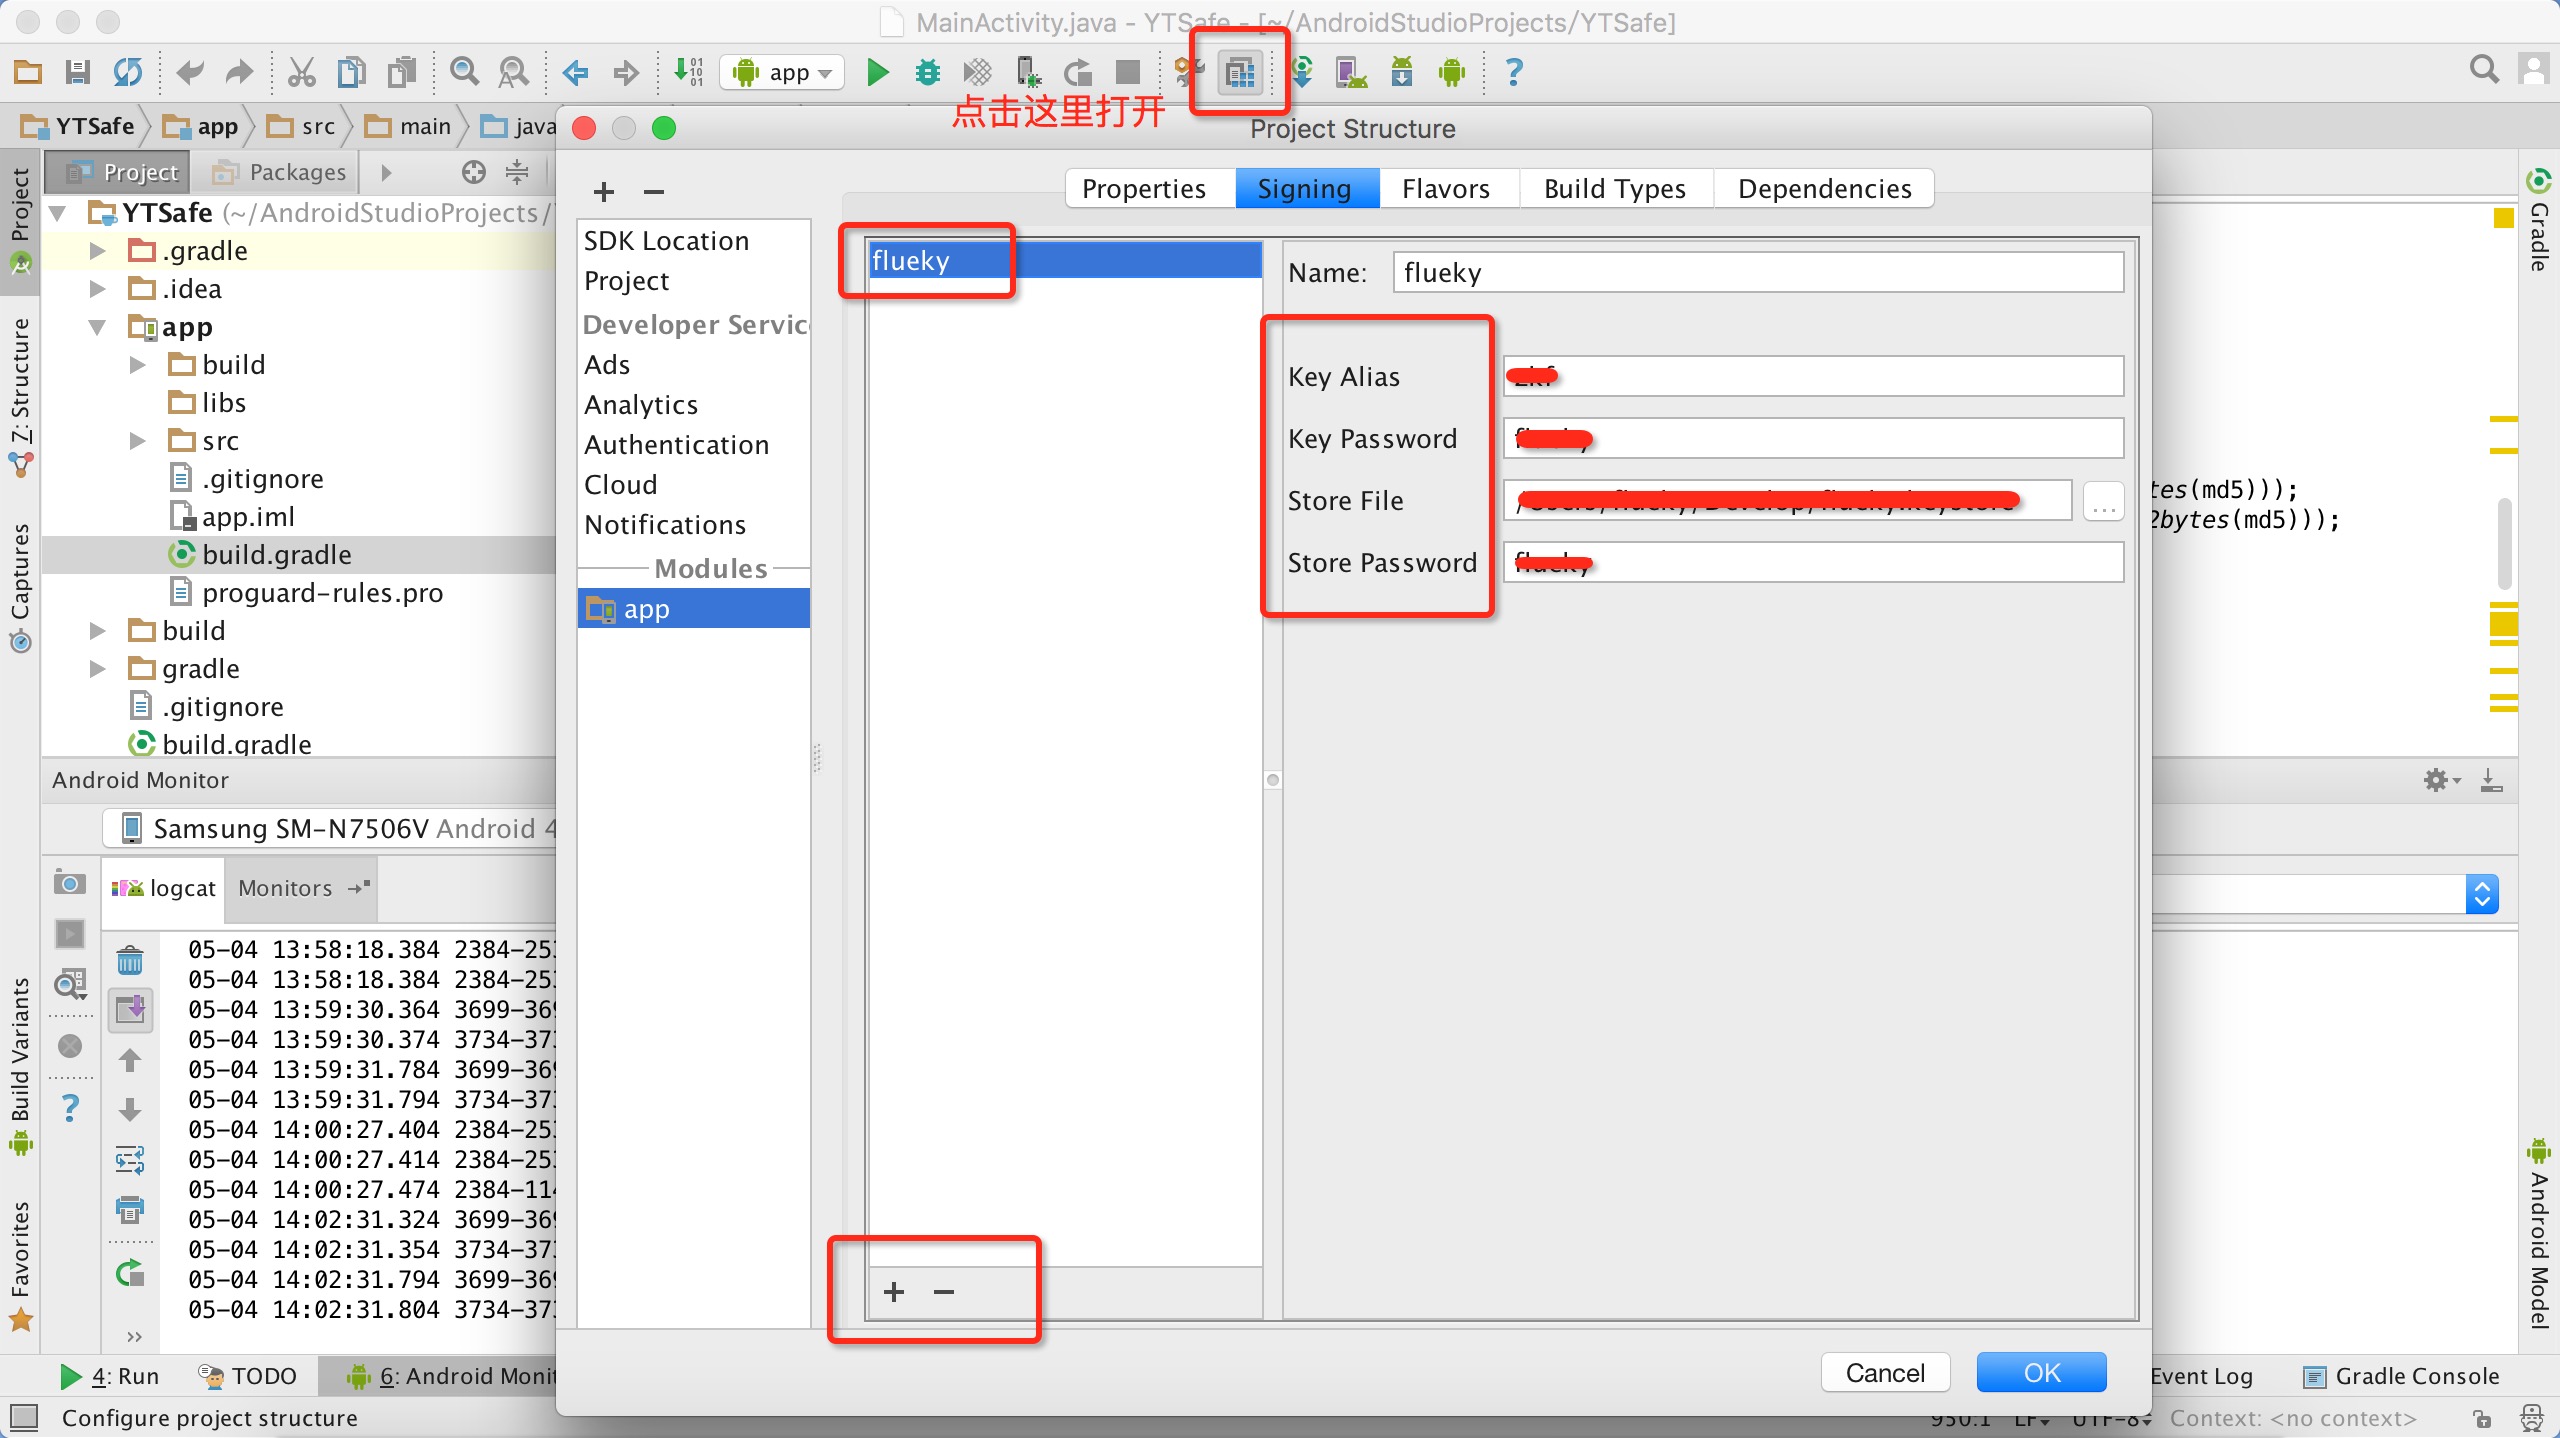
Task: Expand the .idea folder
Action: click(x=97, y=288)
